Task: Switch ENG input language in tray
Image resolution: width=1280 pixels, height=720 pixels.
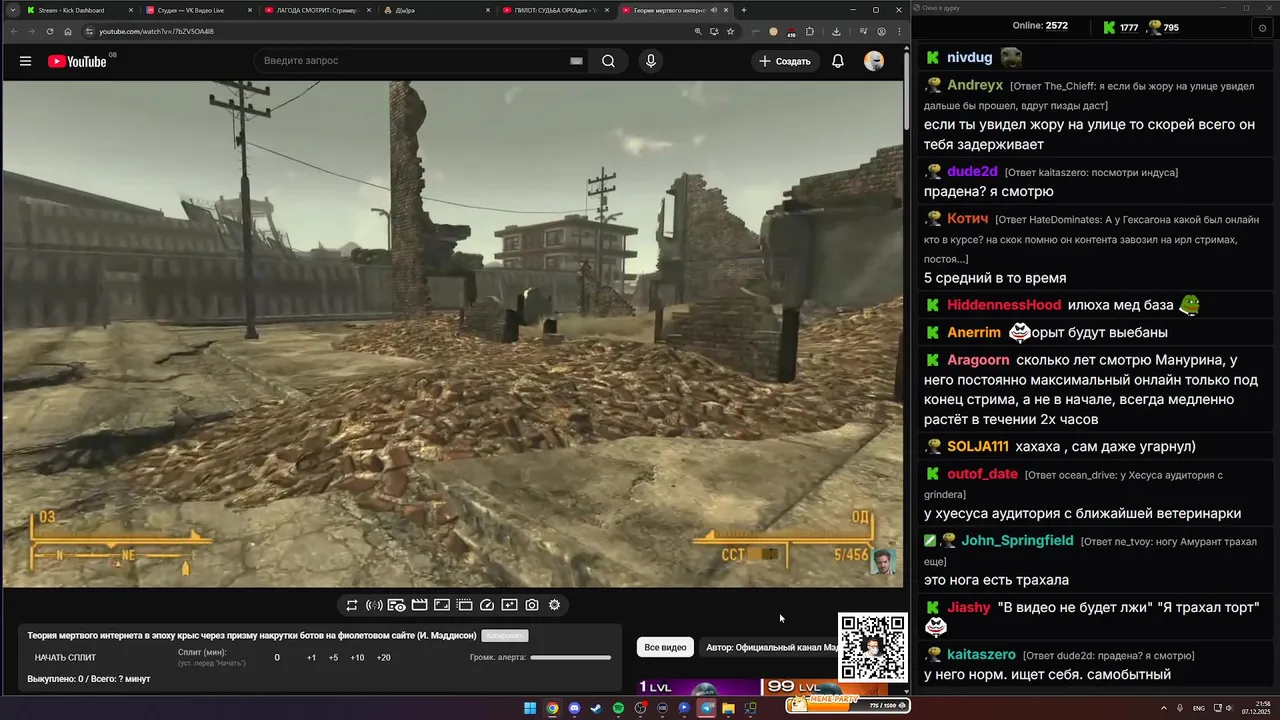Action: [1198, 708]
